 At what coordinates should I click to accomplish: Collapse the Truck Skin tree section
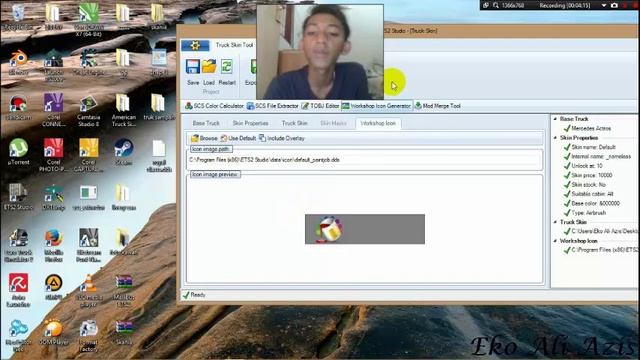point(555,222)
